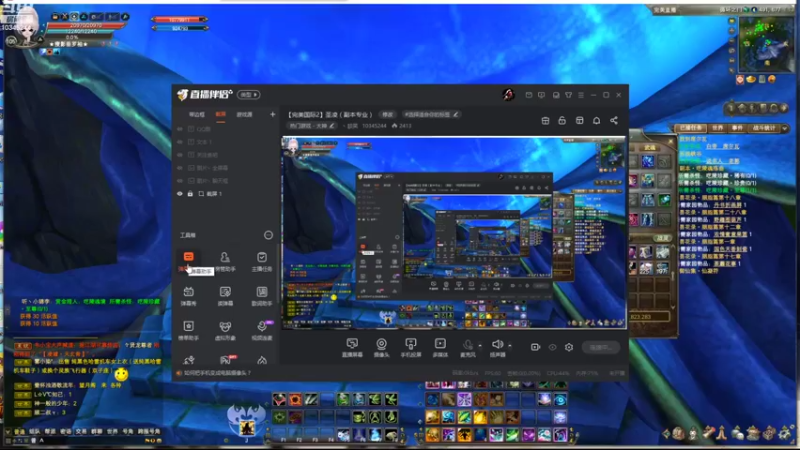This screenshot has width=800, height=450.
Task: Expand the speaker options arrow
Action: pyautogui.click(x=510, y=346)
